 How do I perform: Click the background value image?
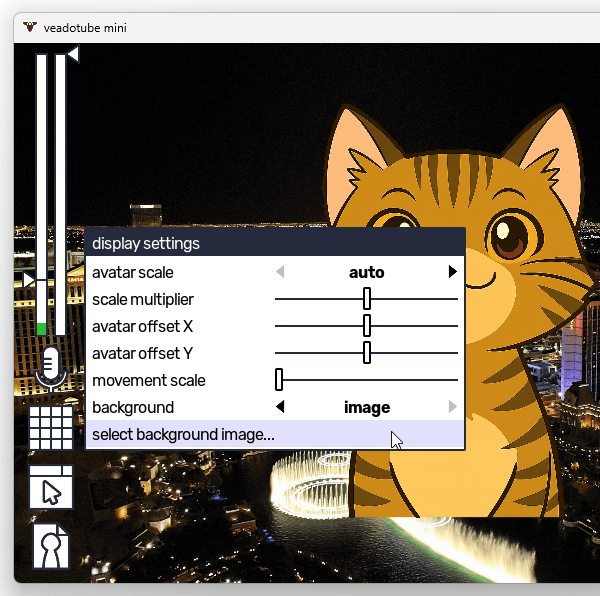coord(367,407)
